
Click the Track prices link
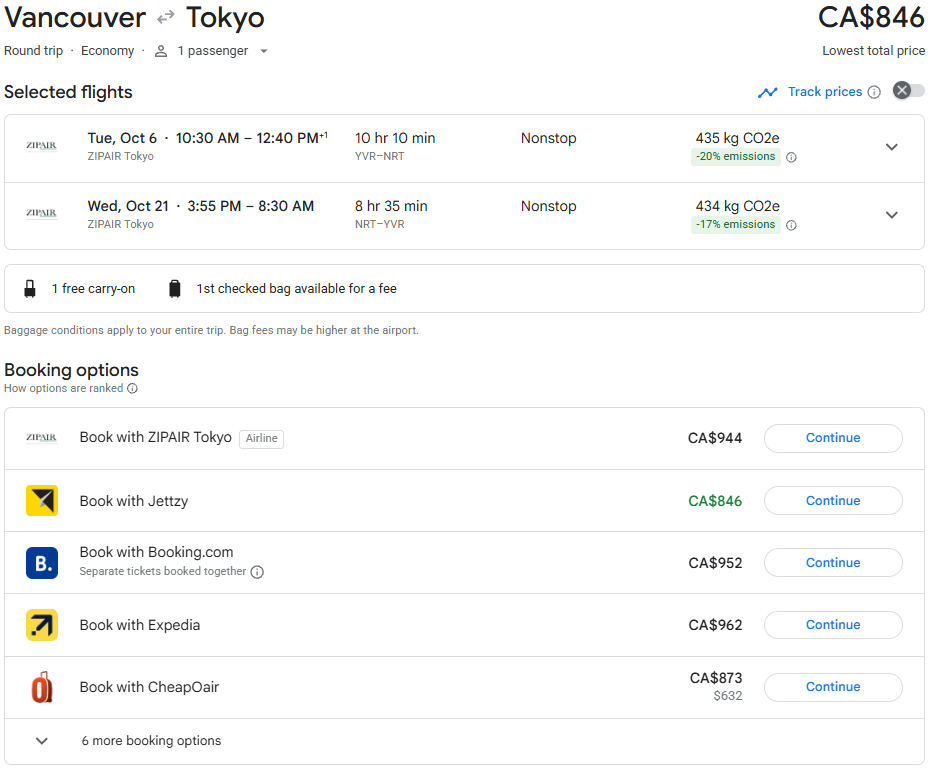825,92
